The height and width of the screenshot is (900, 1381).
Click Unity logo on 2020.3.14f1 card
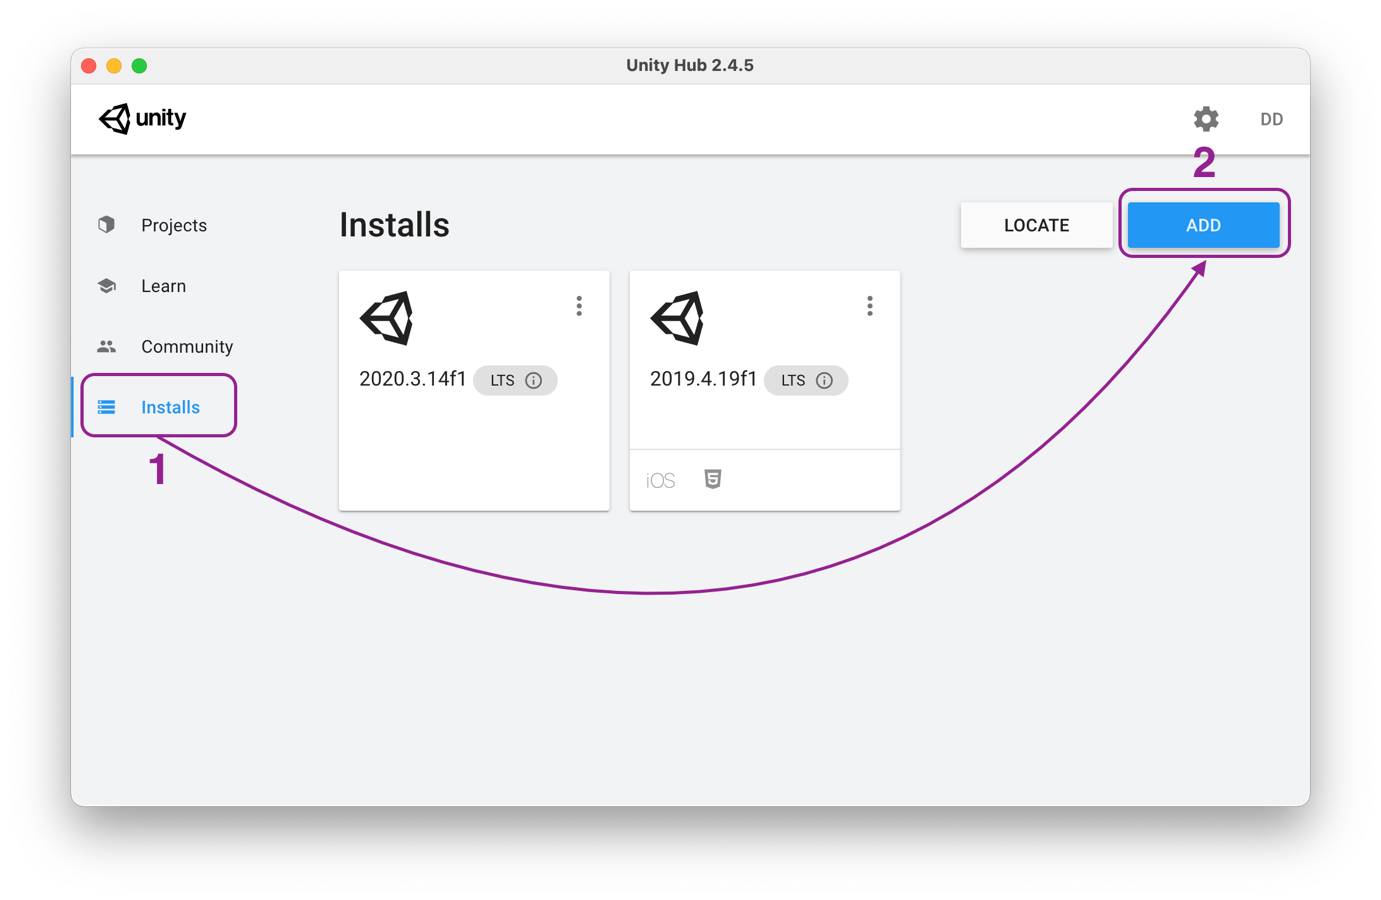[x=386, y=318]
